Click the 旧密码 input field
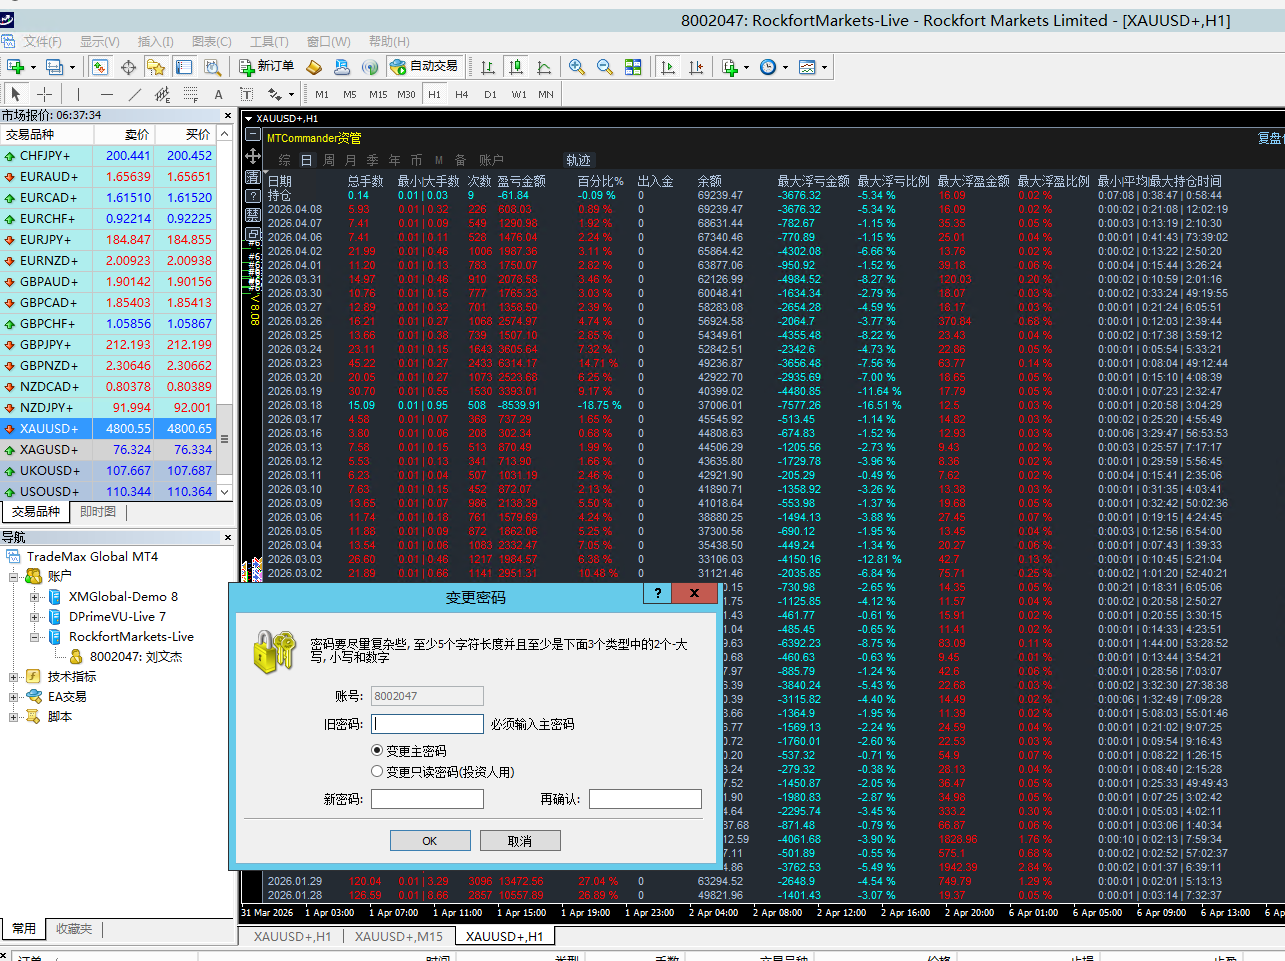 click(427, 724)
